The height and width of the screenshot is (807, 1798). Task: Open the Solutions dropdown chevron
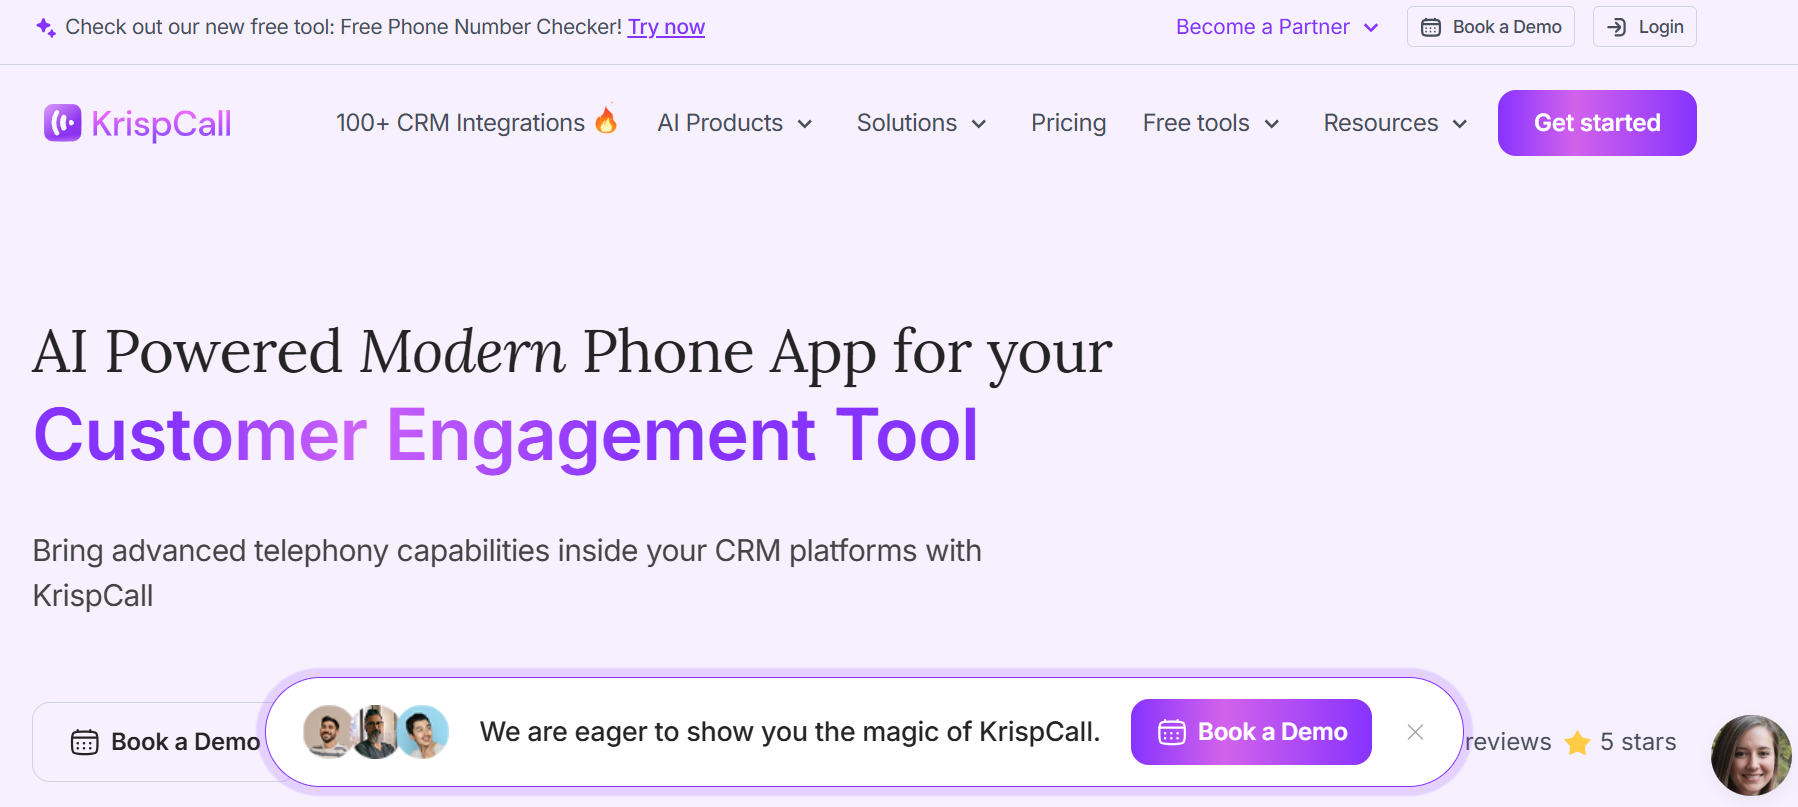[x=979, y=124]
